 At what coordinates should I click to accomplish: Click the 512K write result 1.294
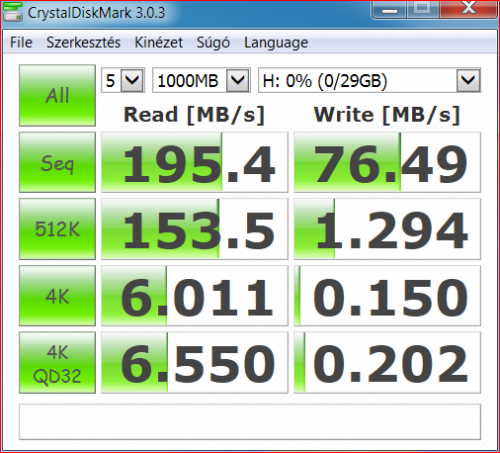(387, 229)
